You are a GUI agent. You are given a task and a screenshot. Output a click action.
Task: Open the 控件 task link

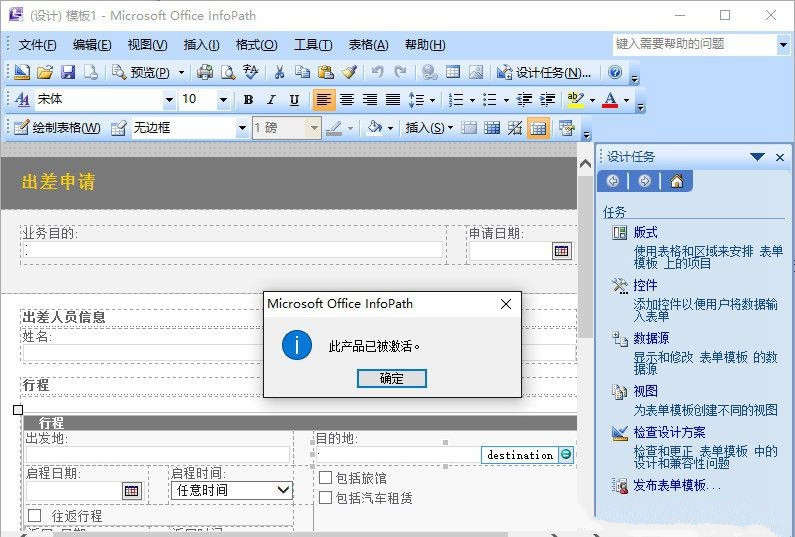pos(645,285)
